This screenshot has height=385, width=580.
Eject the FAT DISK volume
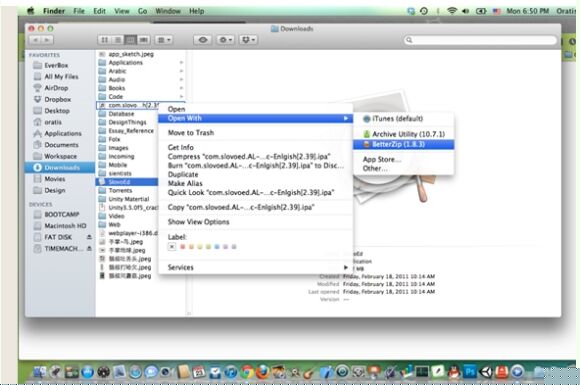(89, 237)
